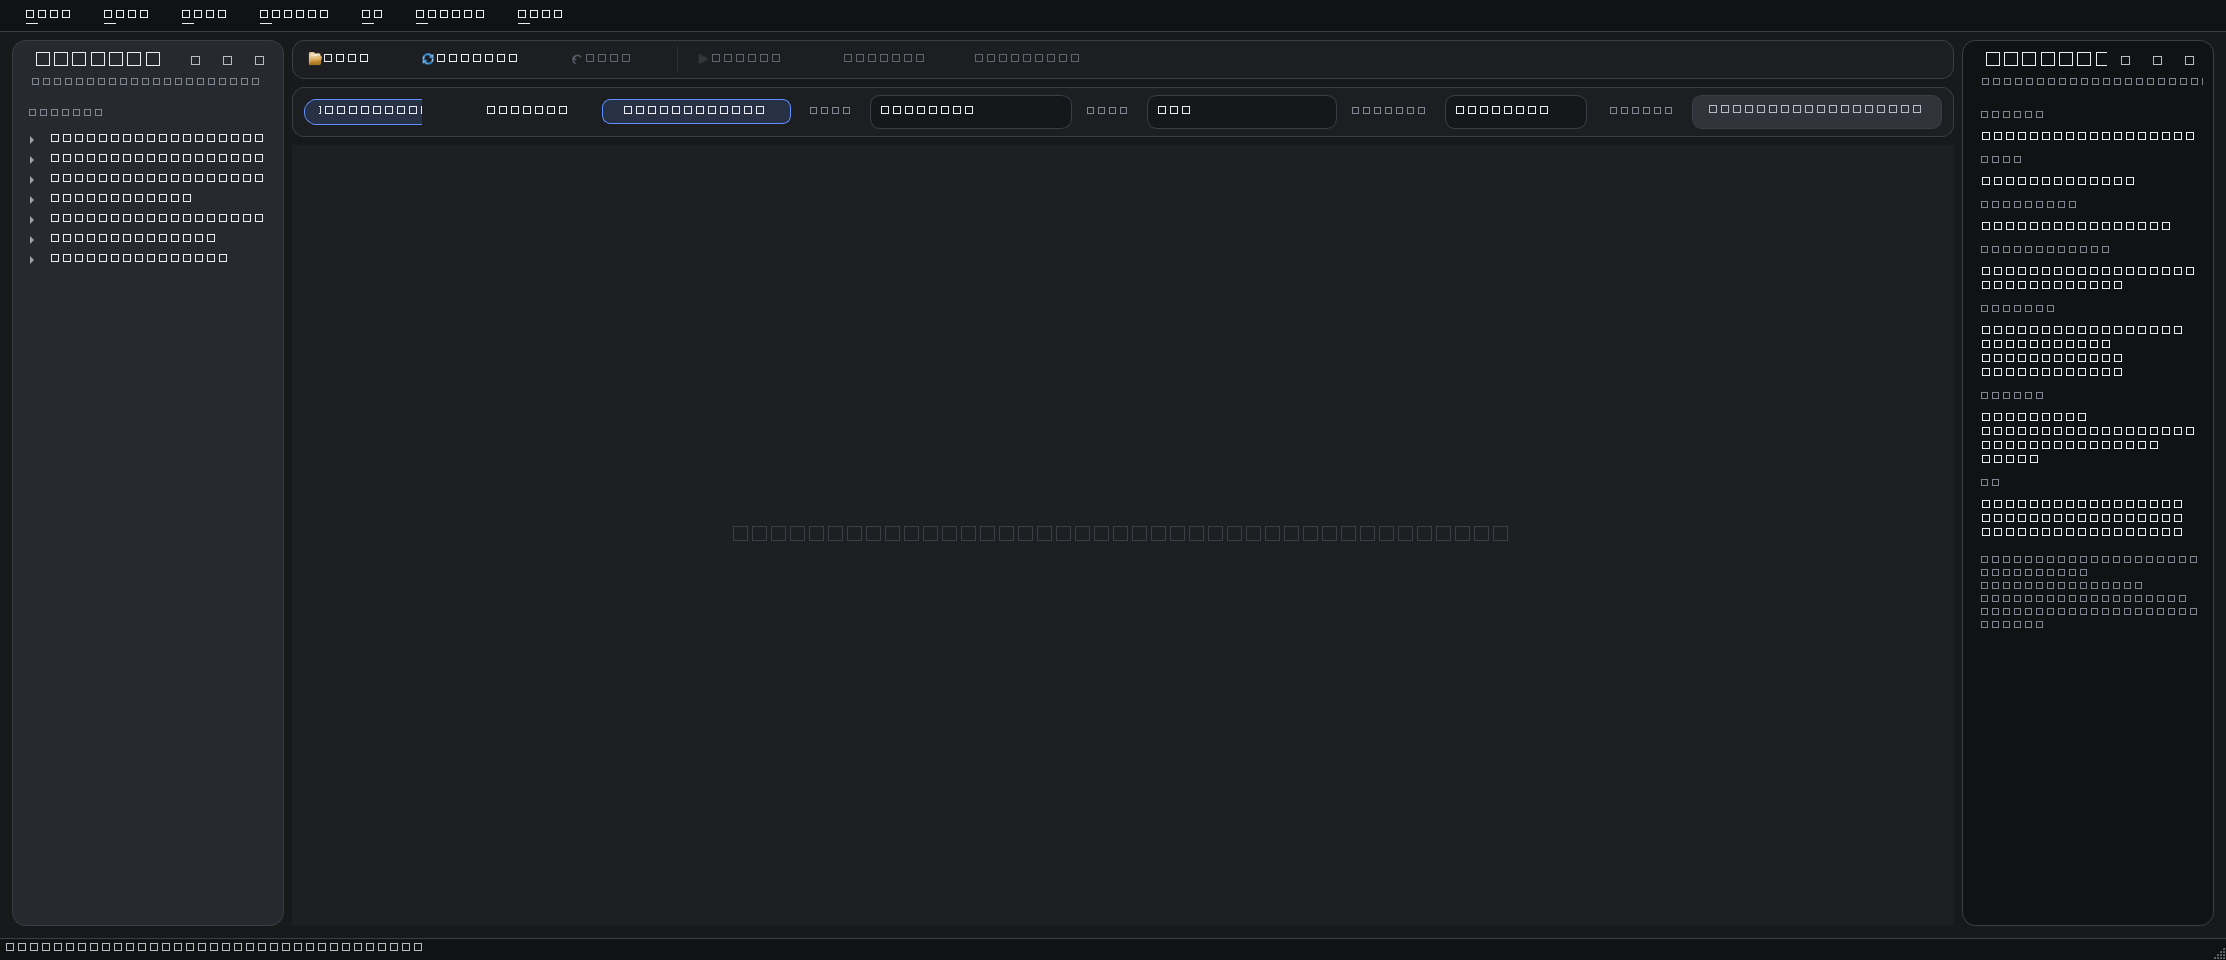Click the last toolbar text button in the top row
2226x960 pixels.
(x=1027, y=58)
